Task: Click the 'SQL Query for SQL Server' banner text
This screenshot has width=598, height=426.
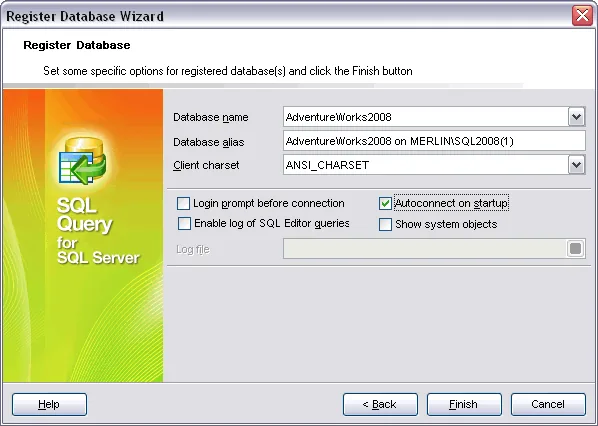Action: (x=98, y=231)
